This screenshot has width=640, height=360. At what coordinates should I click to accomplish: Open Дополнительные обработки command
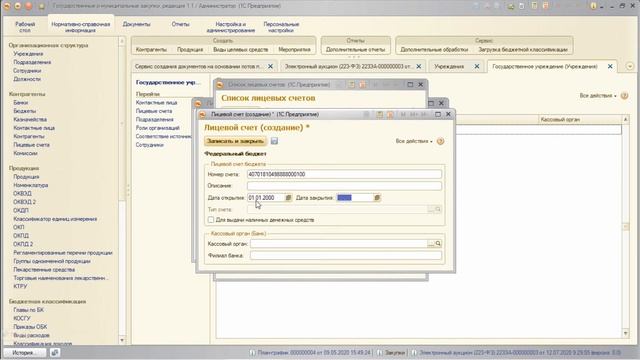[x=434, y=49]
